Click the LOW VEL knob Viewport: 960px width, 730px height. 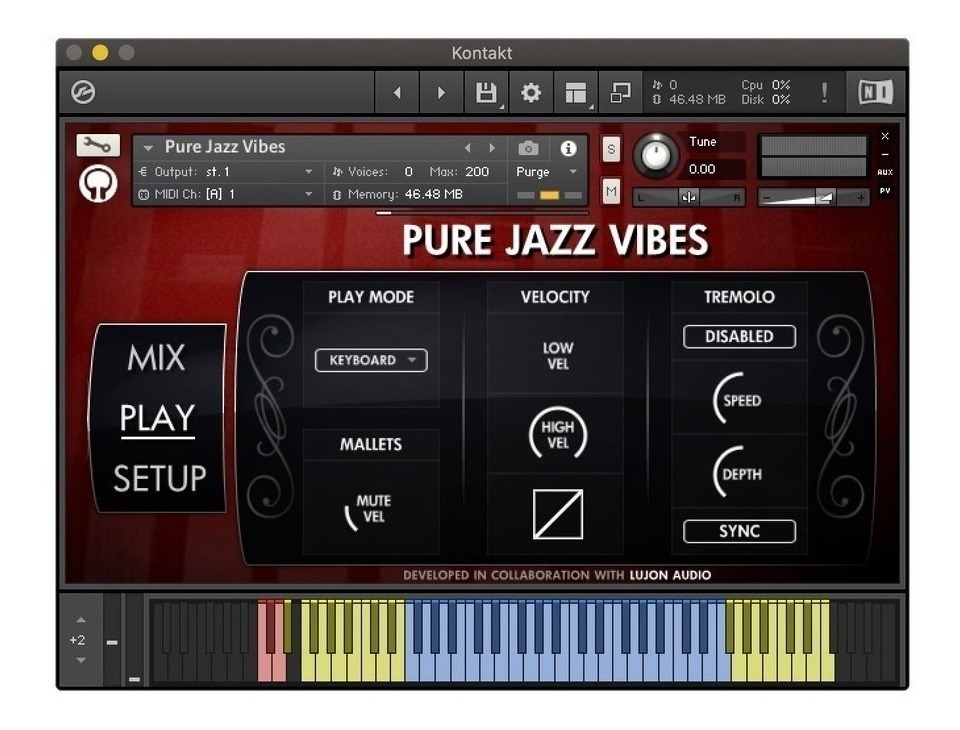pyautogui.click(x=558, y=356)
